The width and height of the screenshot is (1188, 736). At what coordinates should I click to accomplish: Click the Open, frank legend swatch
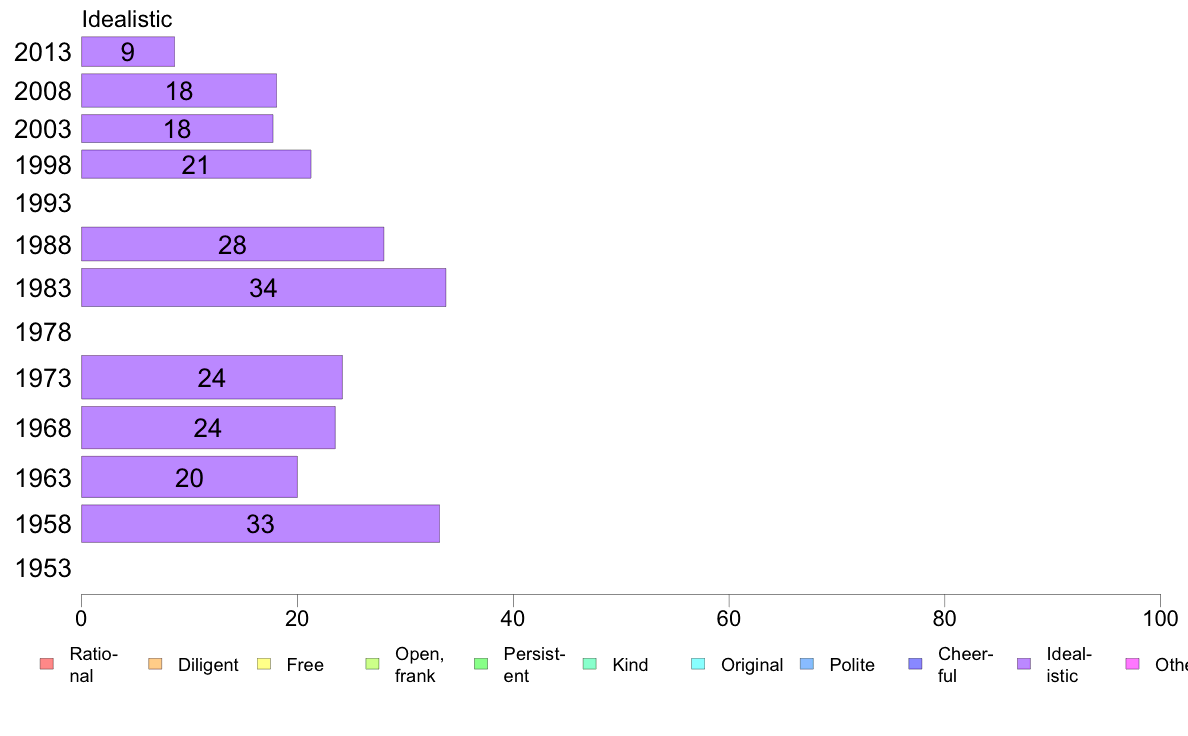click(372, 665)
